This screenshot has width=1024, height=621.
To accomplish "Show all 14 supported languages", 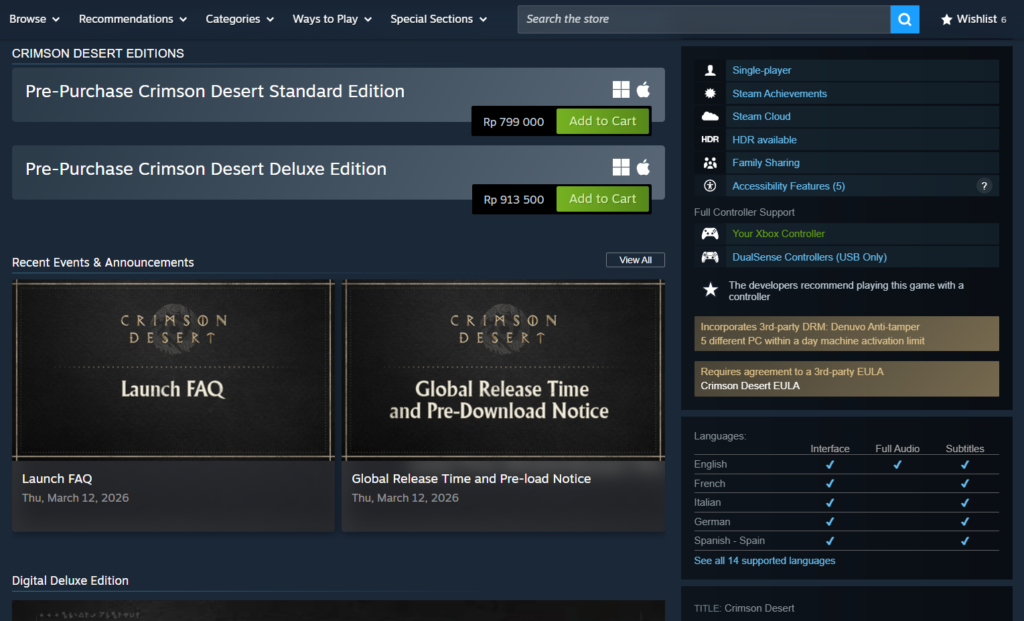I will (x=764, y=560).
